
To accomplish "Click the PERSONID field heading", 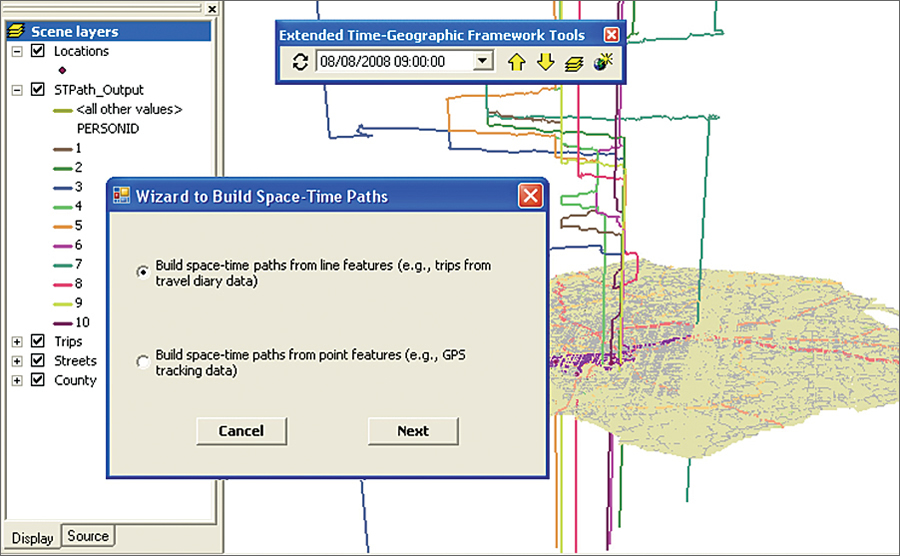I will click(108, 129).
